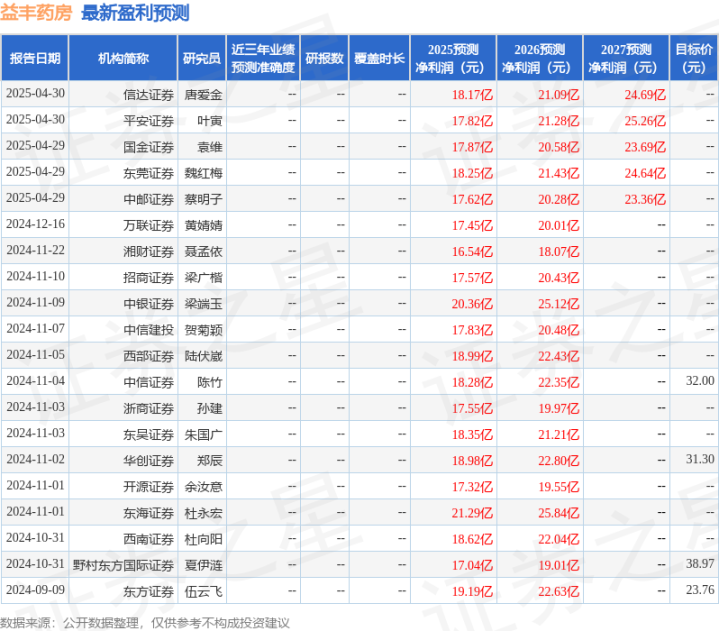
Task: Click researcher name 袁维
Action: coord(210,147)
